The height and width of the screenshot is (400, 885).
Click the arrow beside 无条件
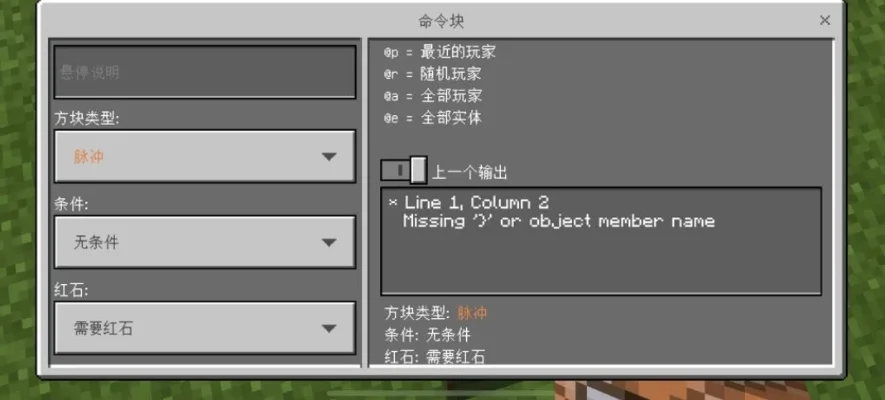pos(328,243)
